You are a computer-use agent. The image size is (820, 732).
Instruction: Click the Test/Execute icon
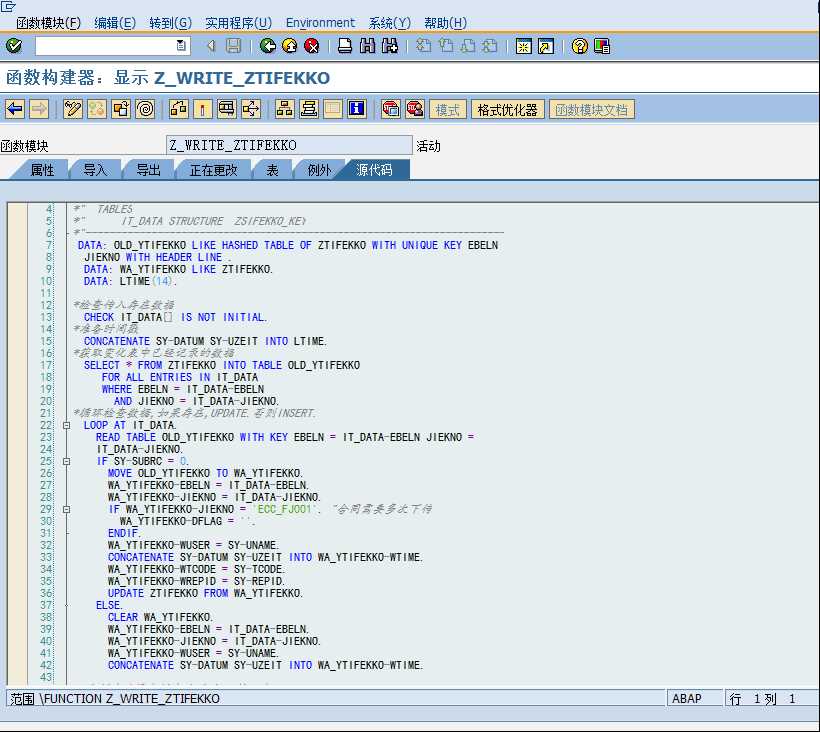[x=226, y=109]
